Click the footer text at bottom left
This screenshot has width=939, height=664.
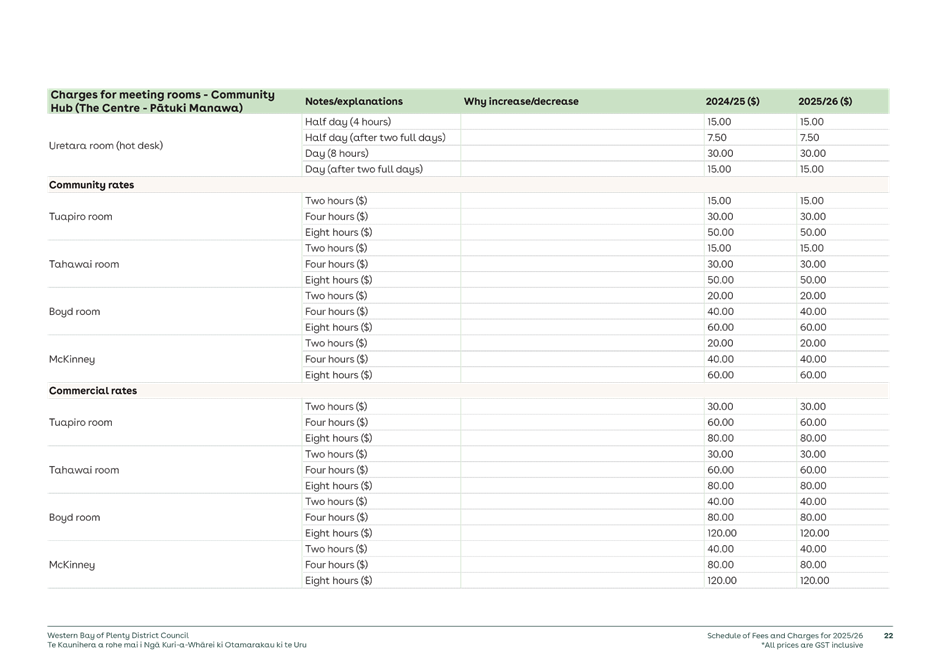(176, 640)
